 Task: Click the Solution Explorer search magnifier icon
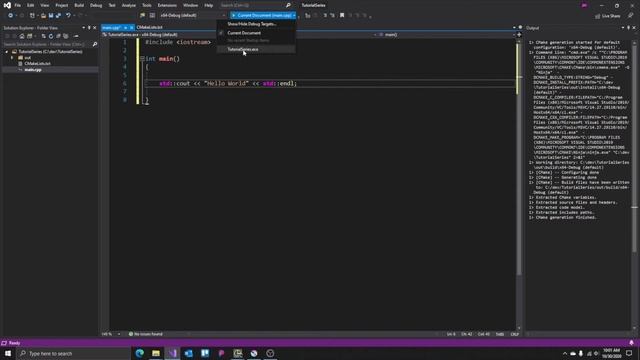pyautogui.click(x=95, y=44)
